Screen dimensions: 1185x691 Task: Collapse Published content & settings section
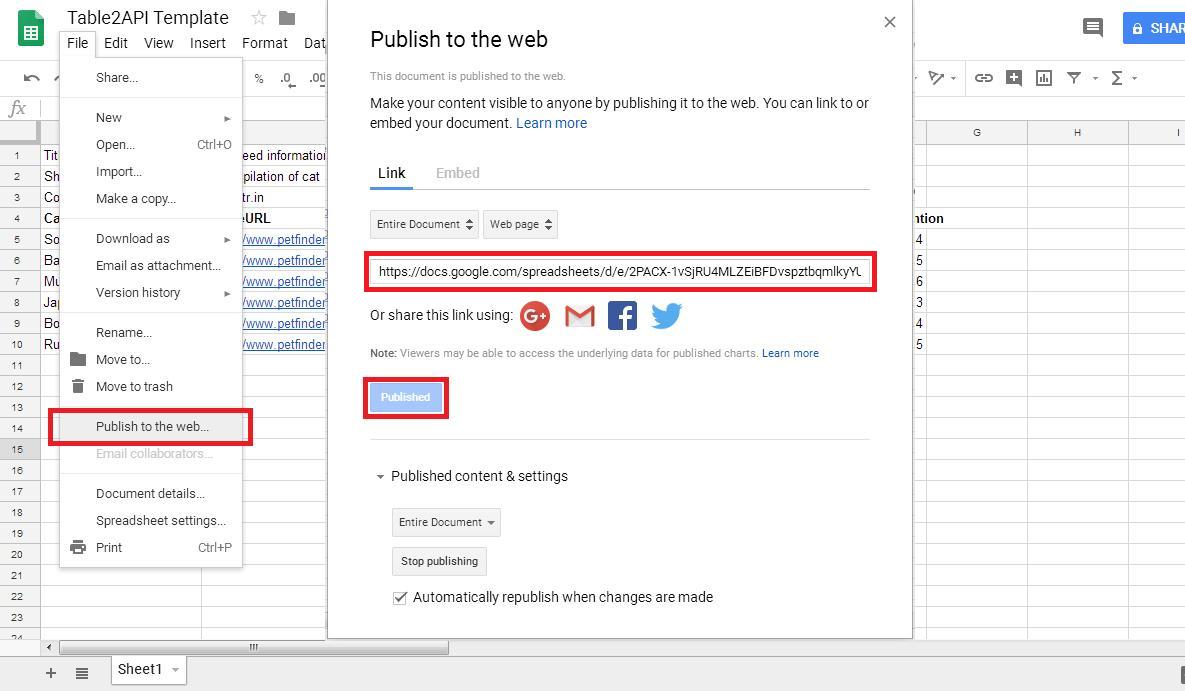(380, 476)
